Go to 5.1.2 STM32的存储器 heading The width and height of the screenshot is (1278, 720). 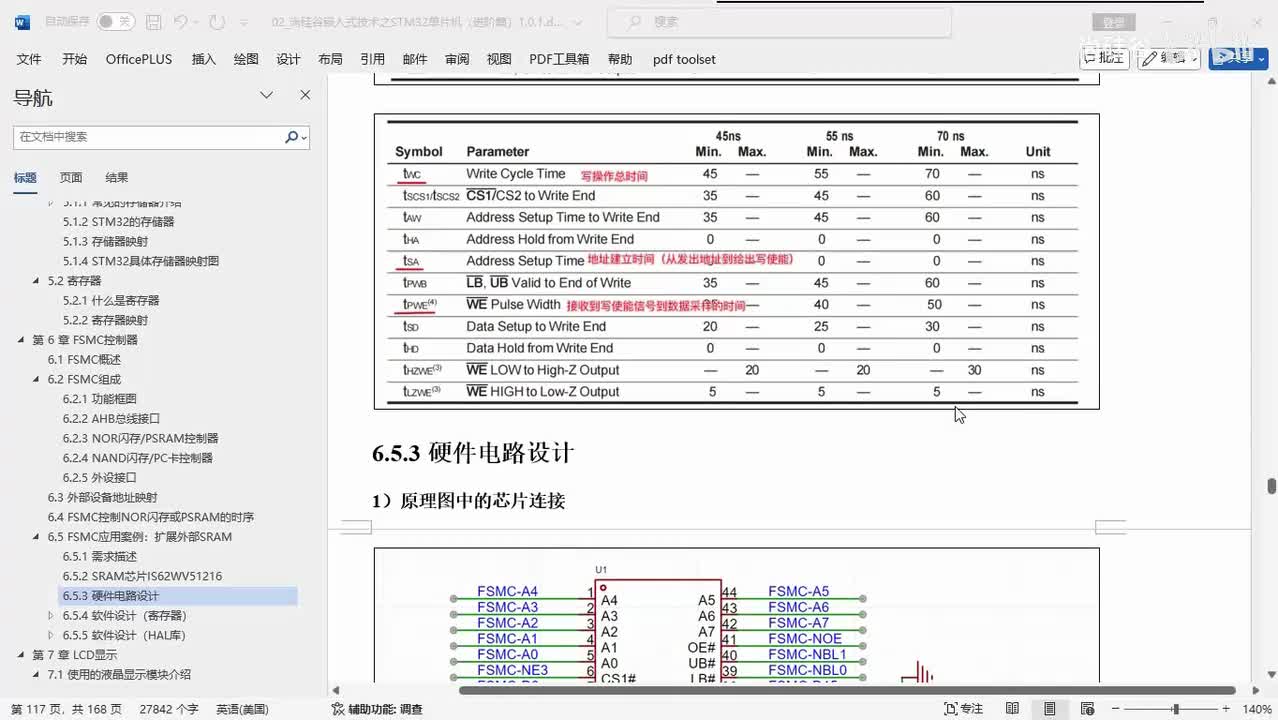coord(119,222)
